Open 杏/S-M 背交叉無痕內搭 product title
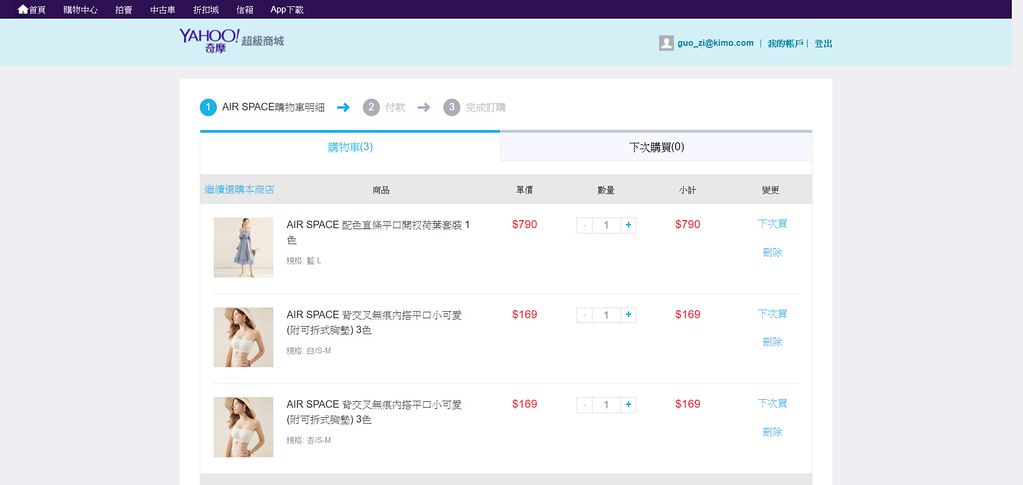Viewport: 1023px width, 485px height. coord(374,413)
